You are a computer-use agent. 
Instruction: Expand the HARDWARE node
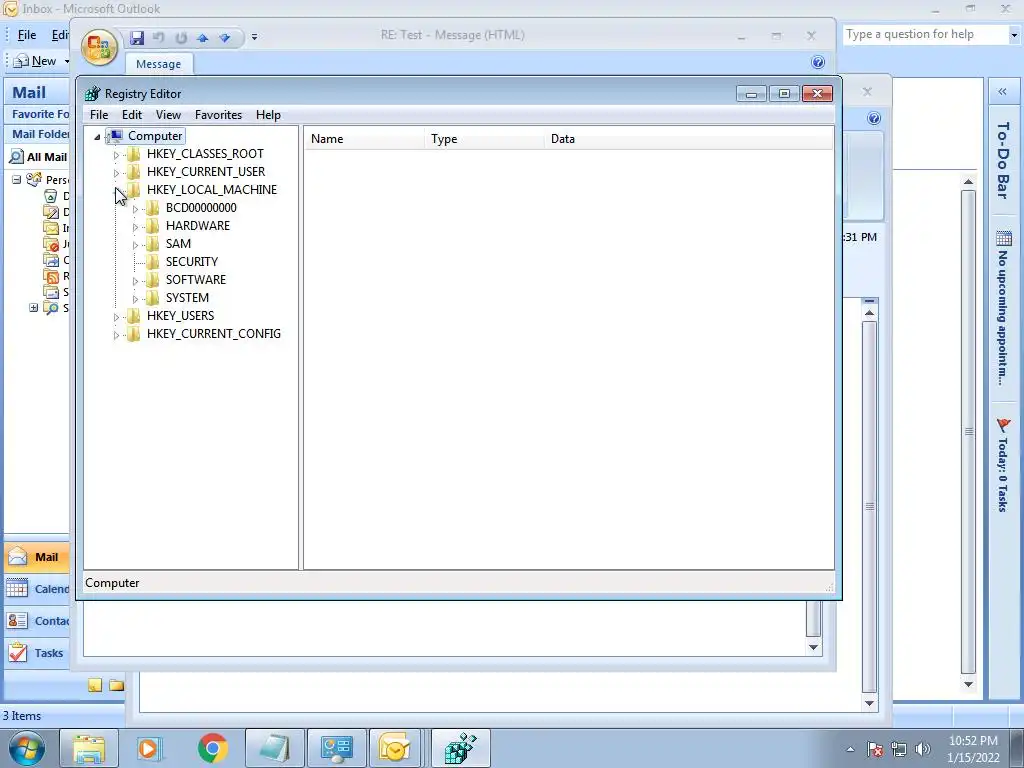135,227
